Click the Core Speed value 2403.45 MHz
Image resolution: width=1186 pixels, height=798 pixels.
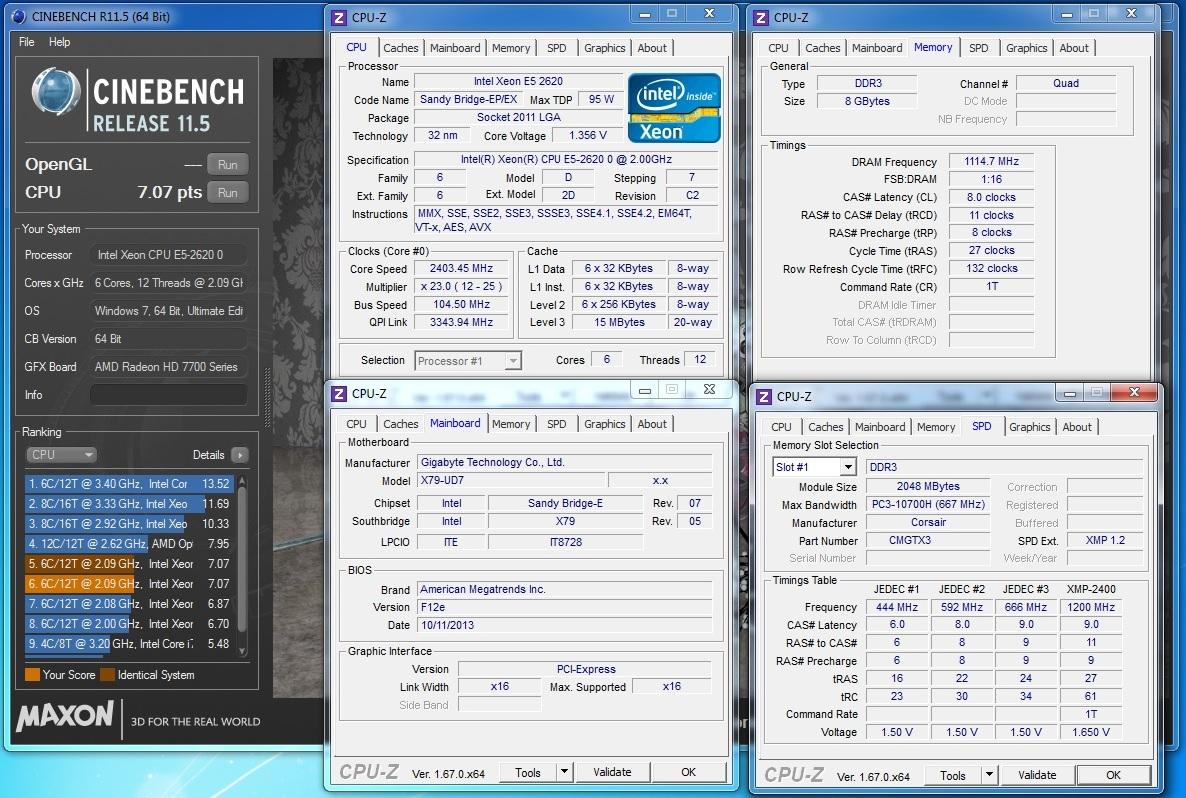[461, 269]
